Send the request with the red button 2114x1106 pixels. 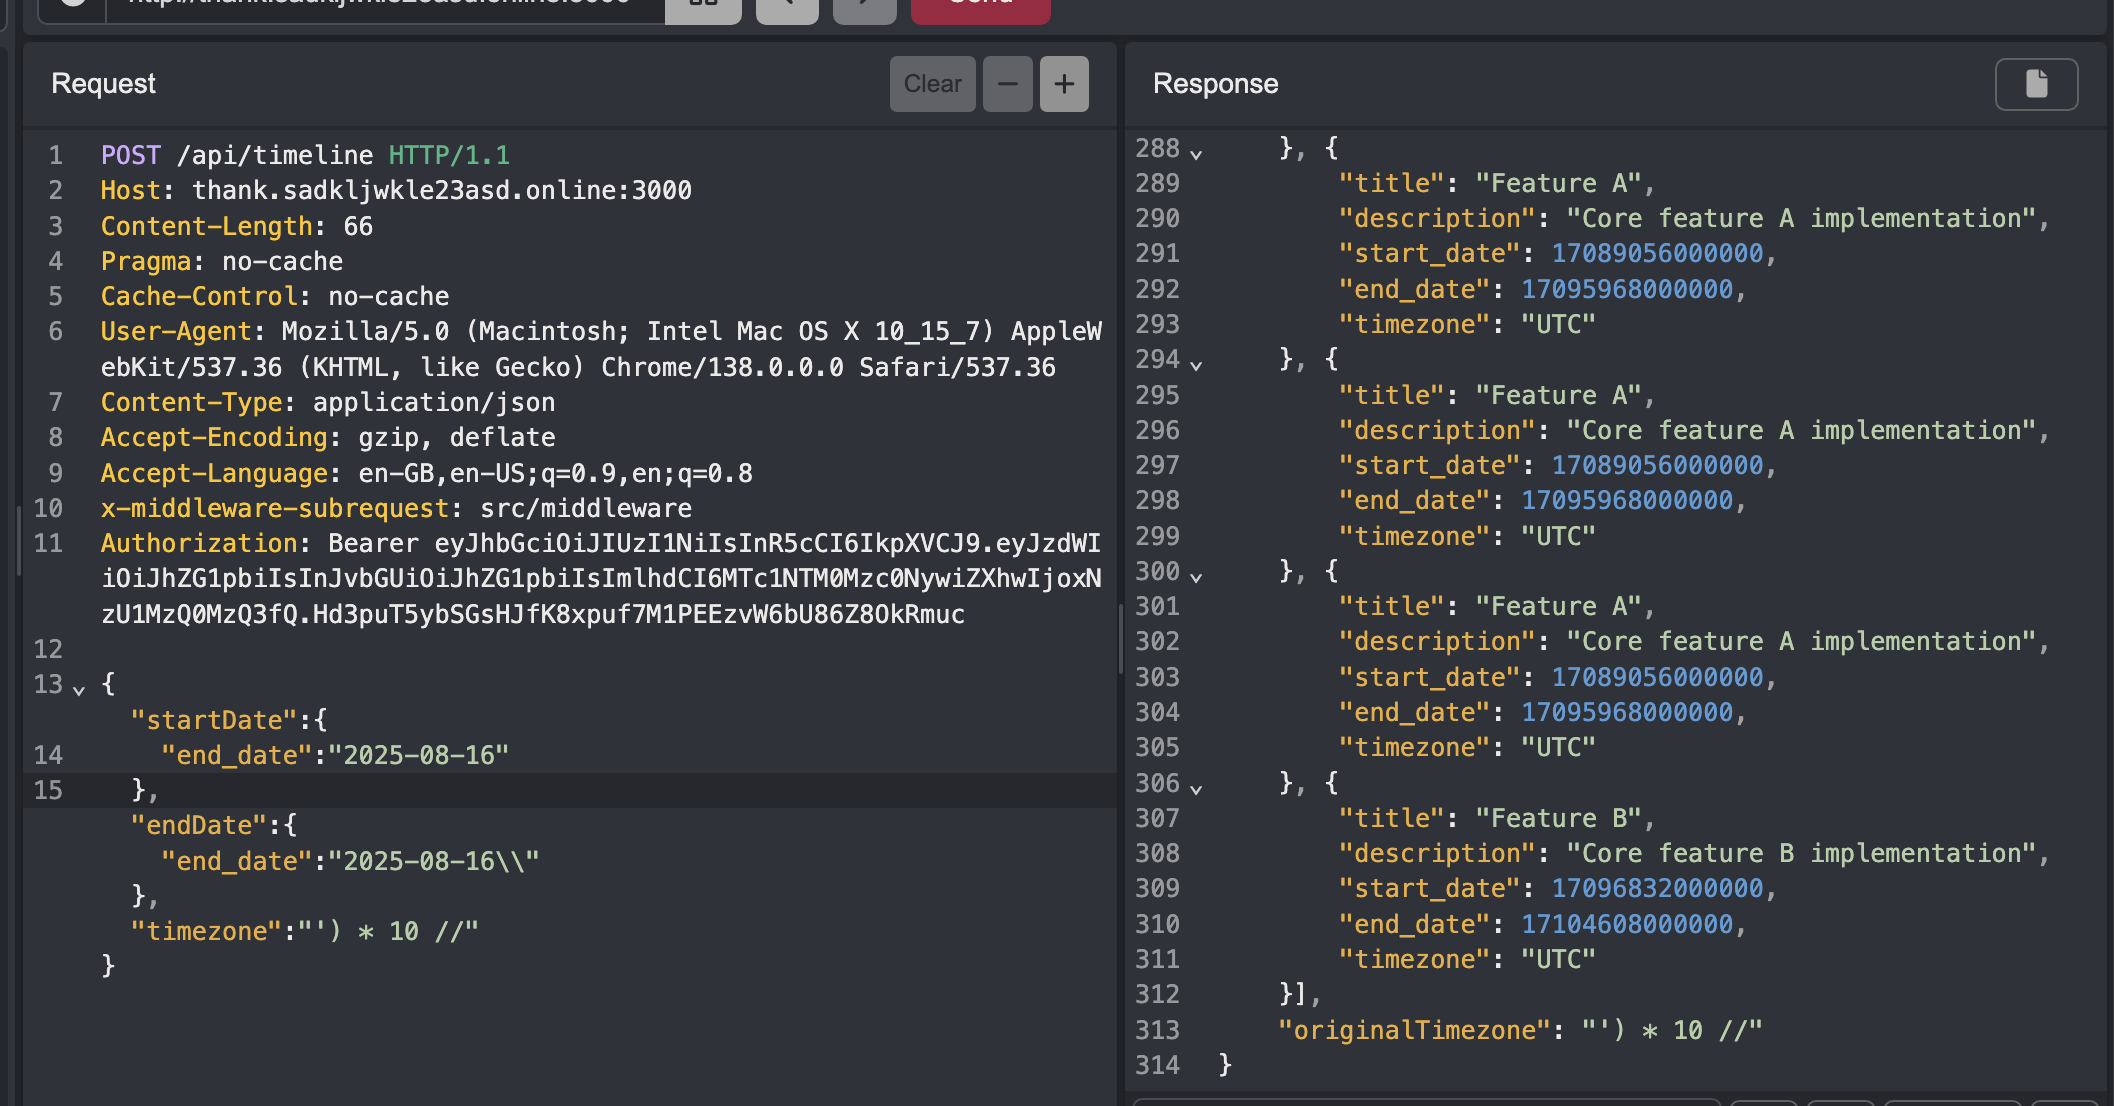coord(980,8)
